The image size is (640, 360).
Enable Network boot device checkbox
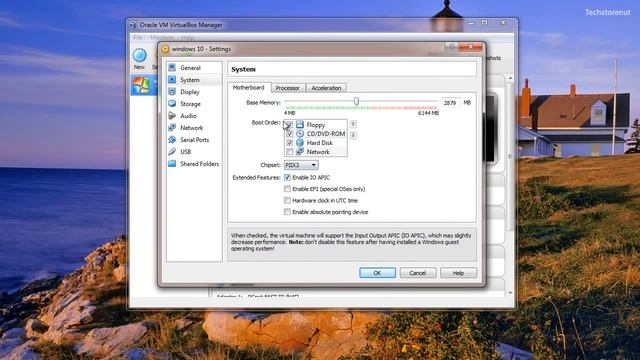click(289, 151)
